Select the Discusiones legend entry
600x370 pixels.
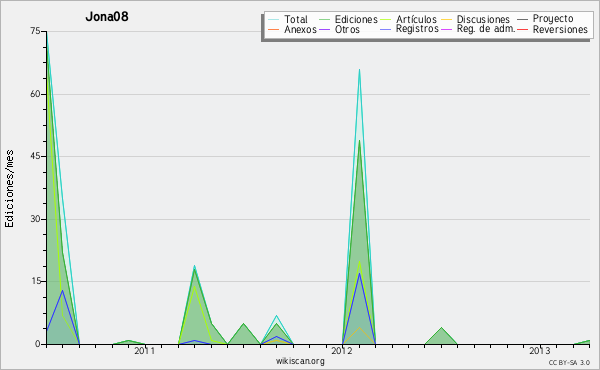pyautogui.click(x=476, y=20)
